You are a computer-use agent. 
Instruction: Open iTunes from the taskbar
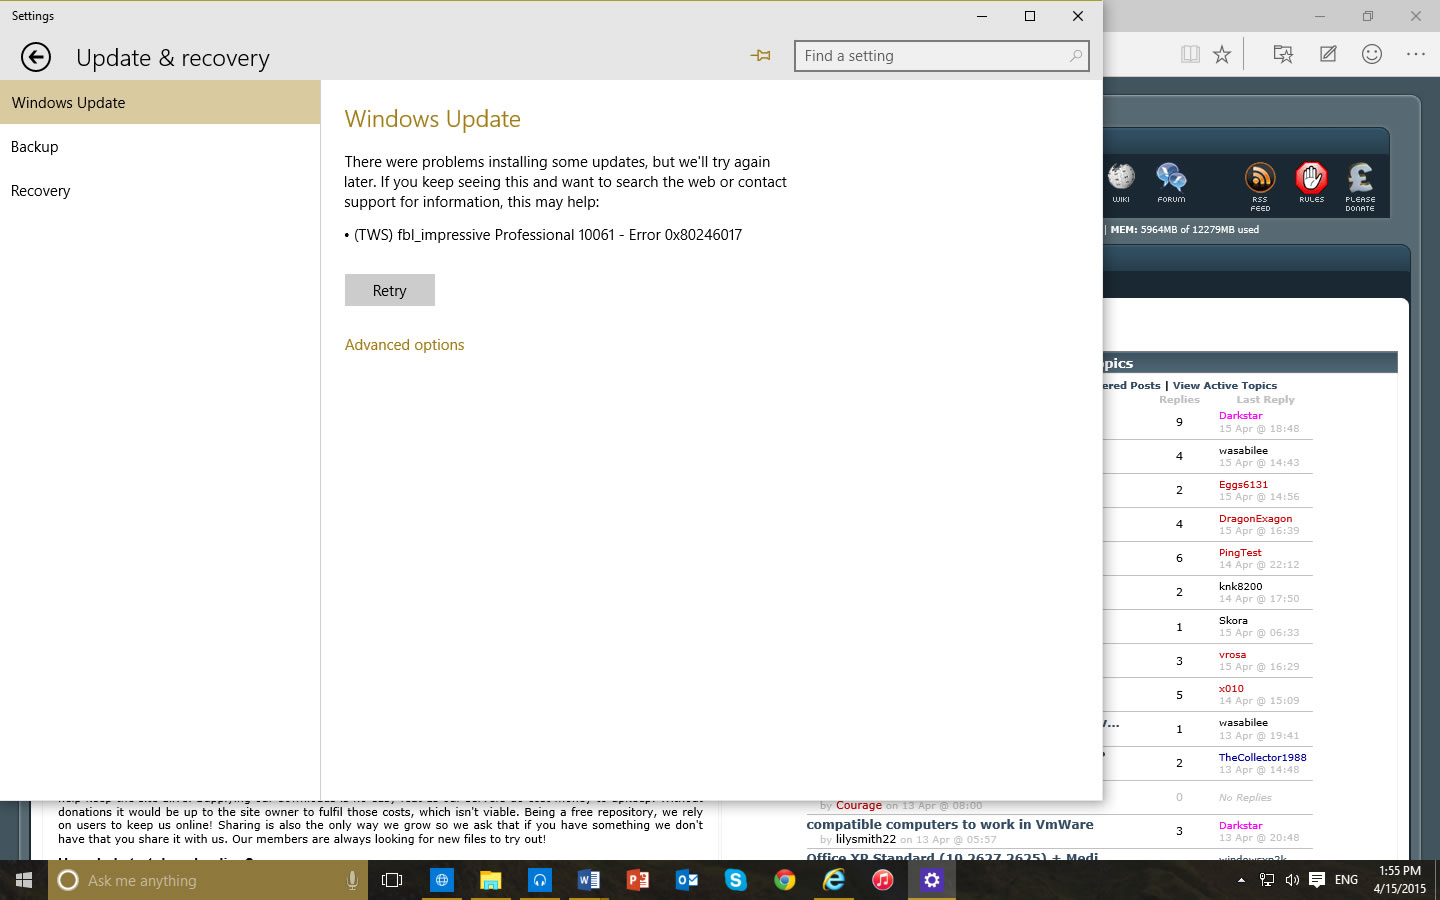(882, 880)
